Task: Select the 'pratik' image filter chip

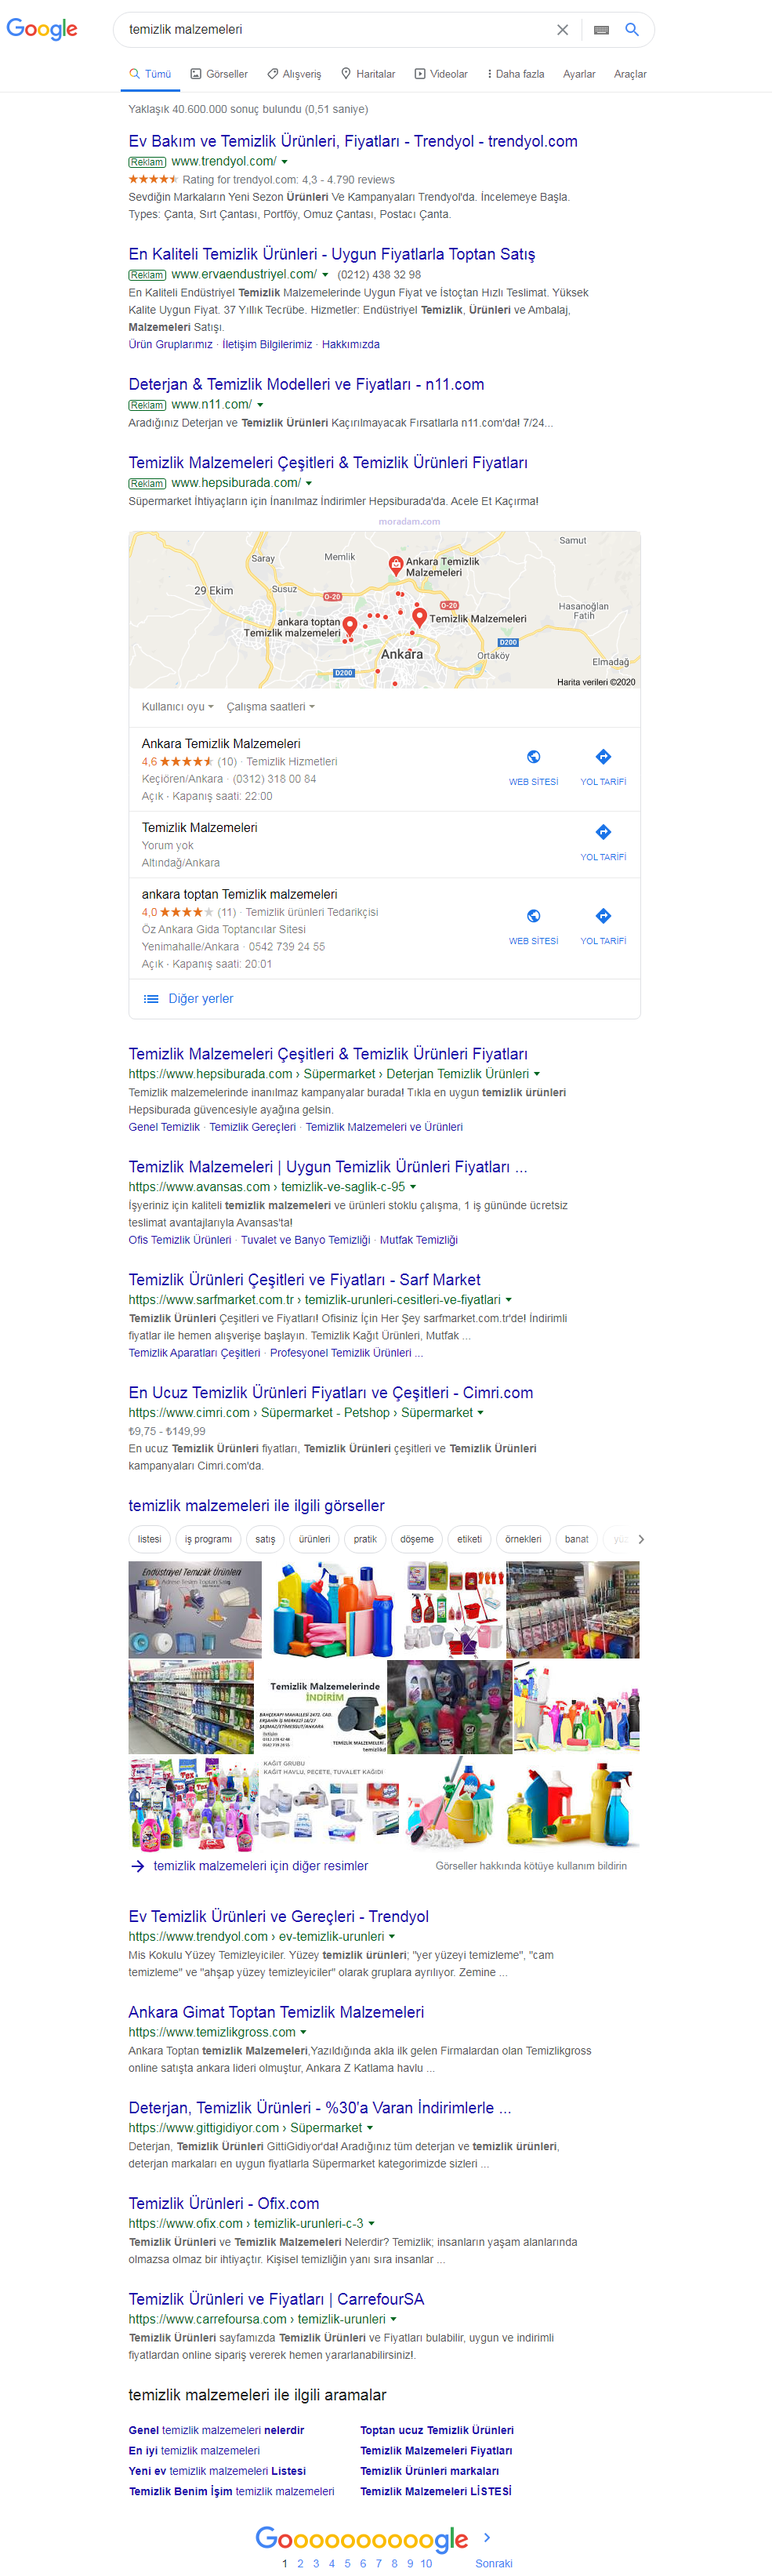Action: pyautogui.click(x=365, y=1539)
